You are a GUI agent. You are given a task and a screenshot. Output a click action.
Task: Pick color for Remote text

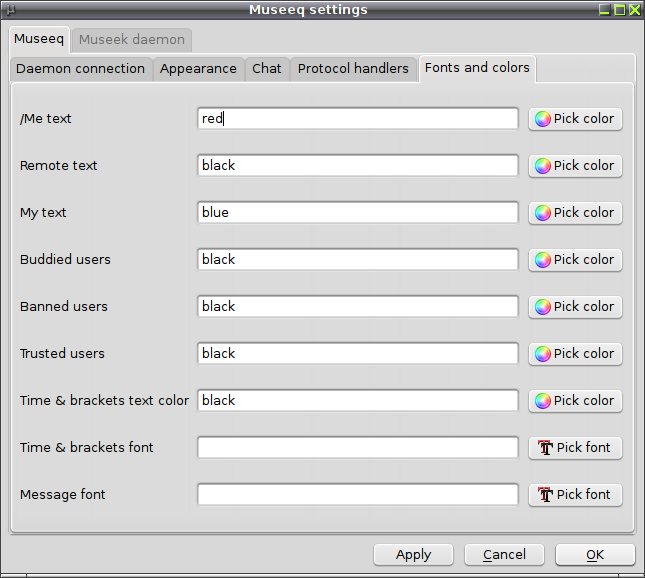tap(575, 166)
